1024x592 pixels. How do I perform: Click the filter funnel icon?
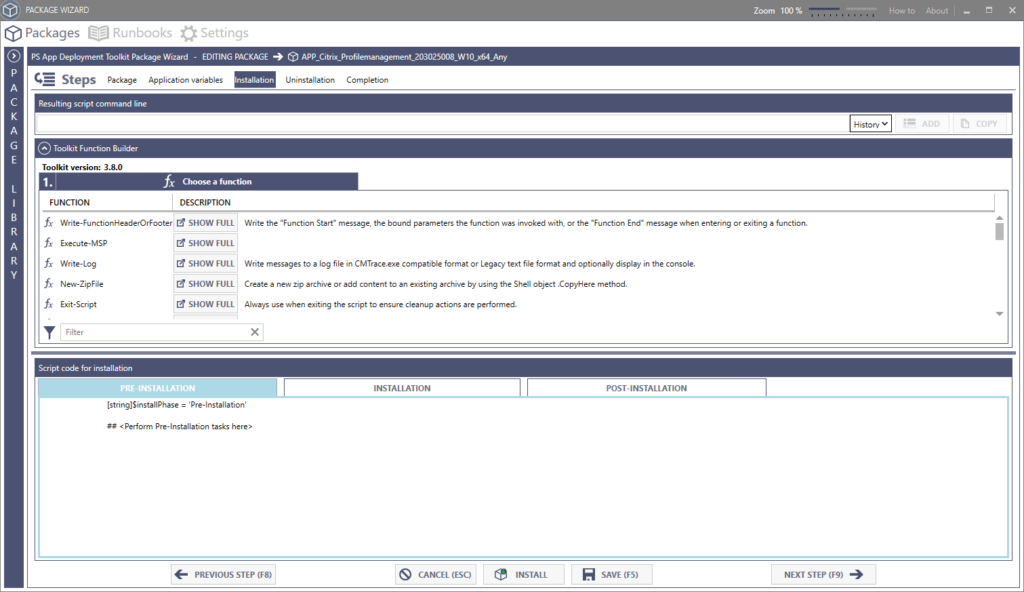point(49,333)
